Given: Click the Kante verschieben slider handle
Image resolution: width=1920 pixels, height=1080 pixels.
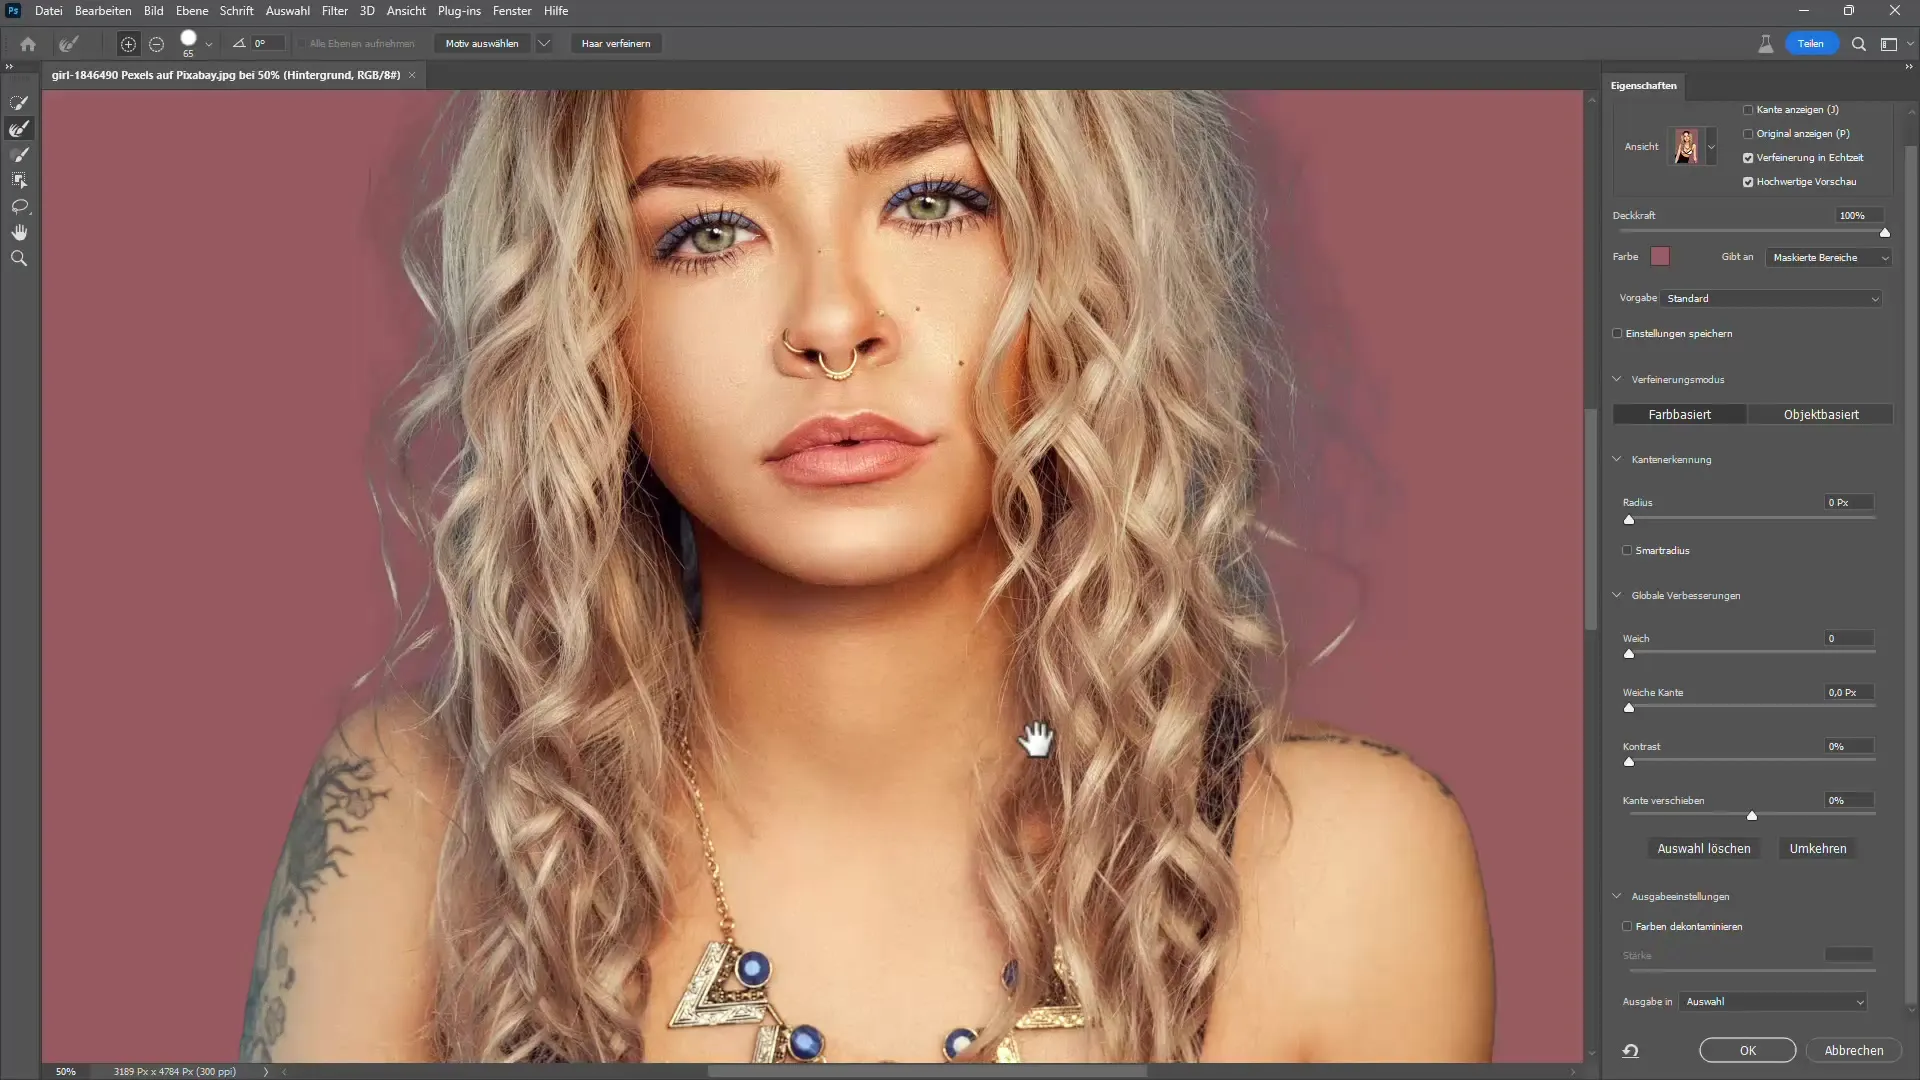Looking at the screenshot, I should (1752, 816).
